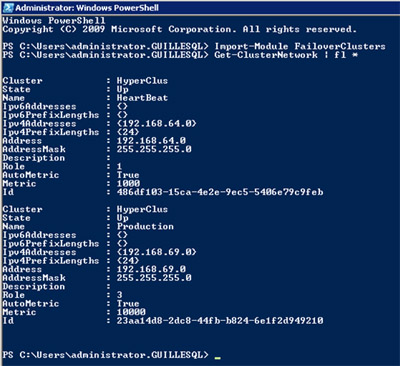Click the Production Ipv4Addresses {192.168.69.0} value
400x366 pixels.
tap(157, 252)
